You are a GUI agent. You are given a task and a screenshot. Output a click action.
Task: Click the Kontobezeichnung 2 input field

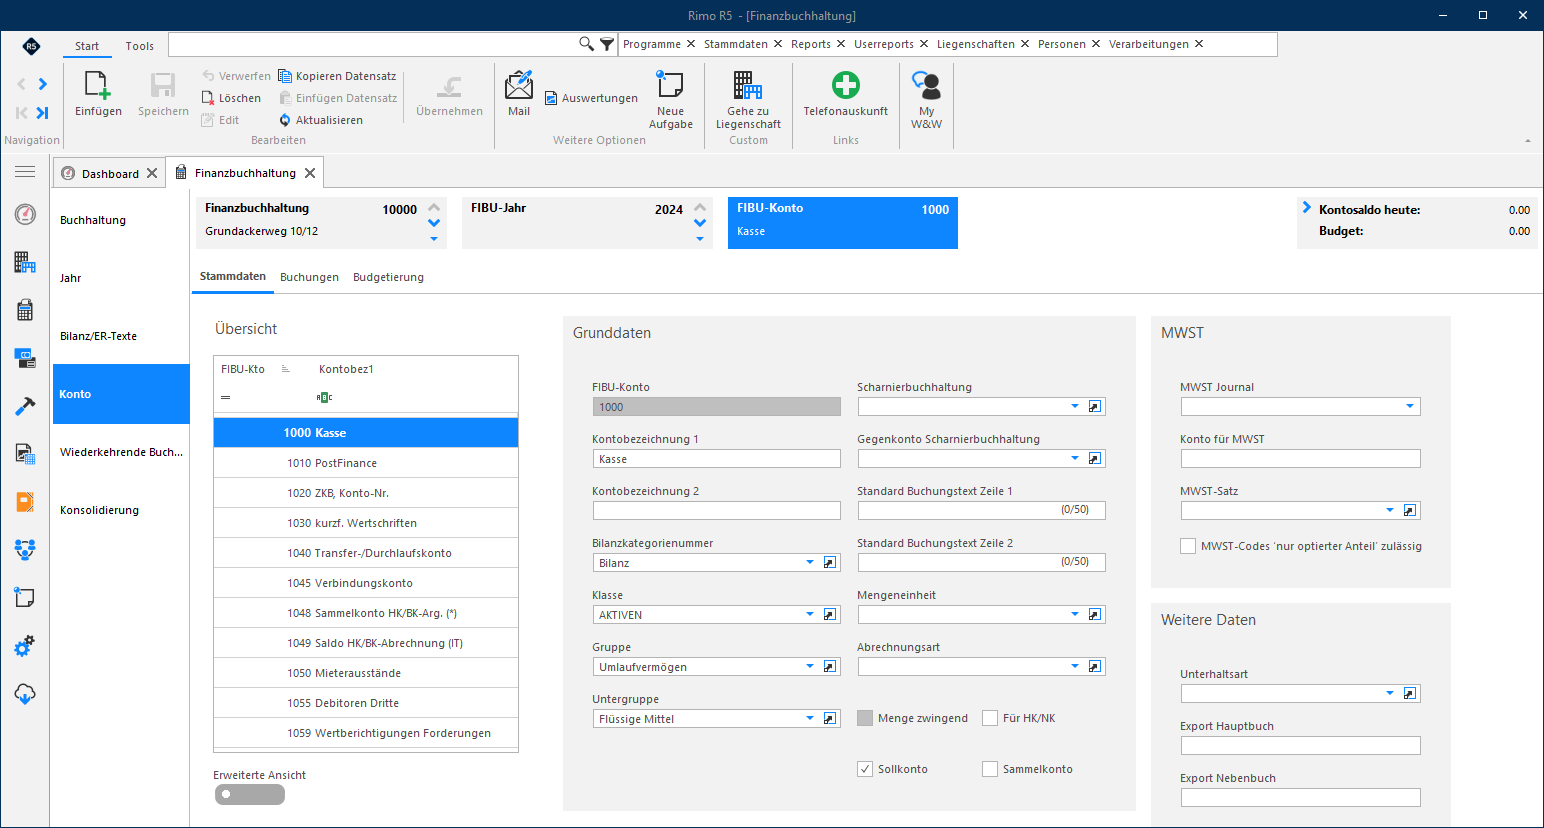click(x=716, y=511)
